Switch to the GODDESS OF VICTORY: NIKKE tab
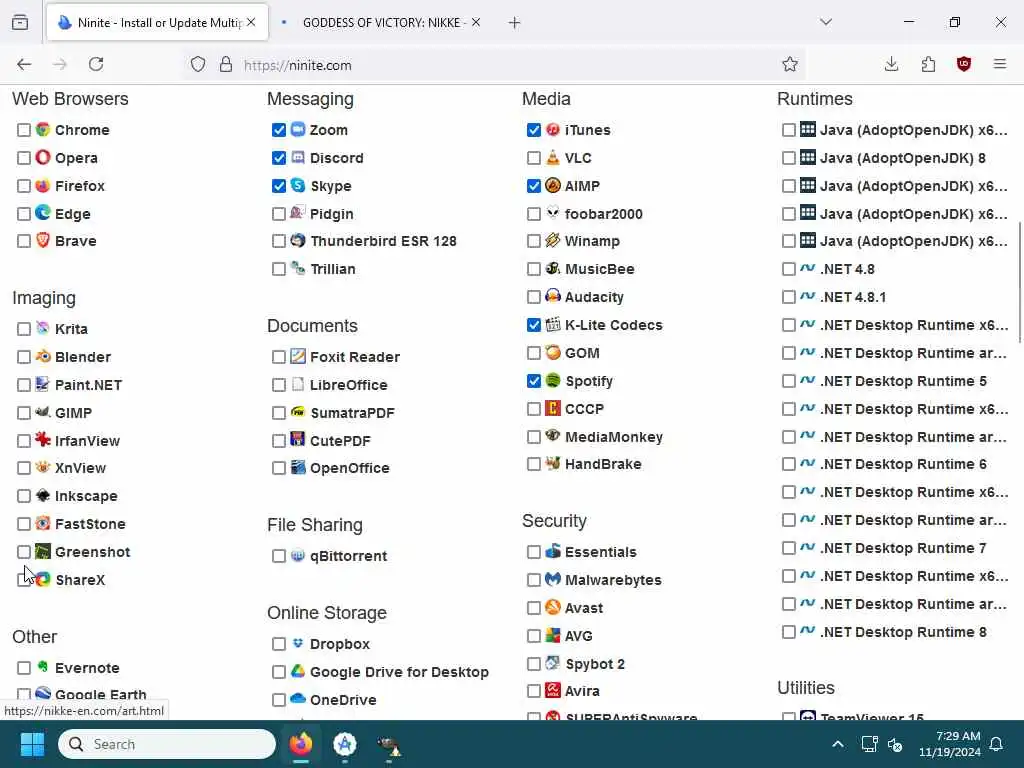This screenshot has height=768, width=1024. [x=381, y=22]
